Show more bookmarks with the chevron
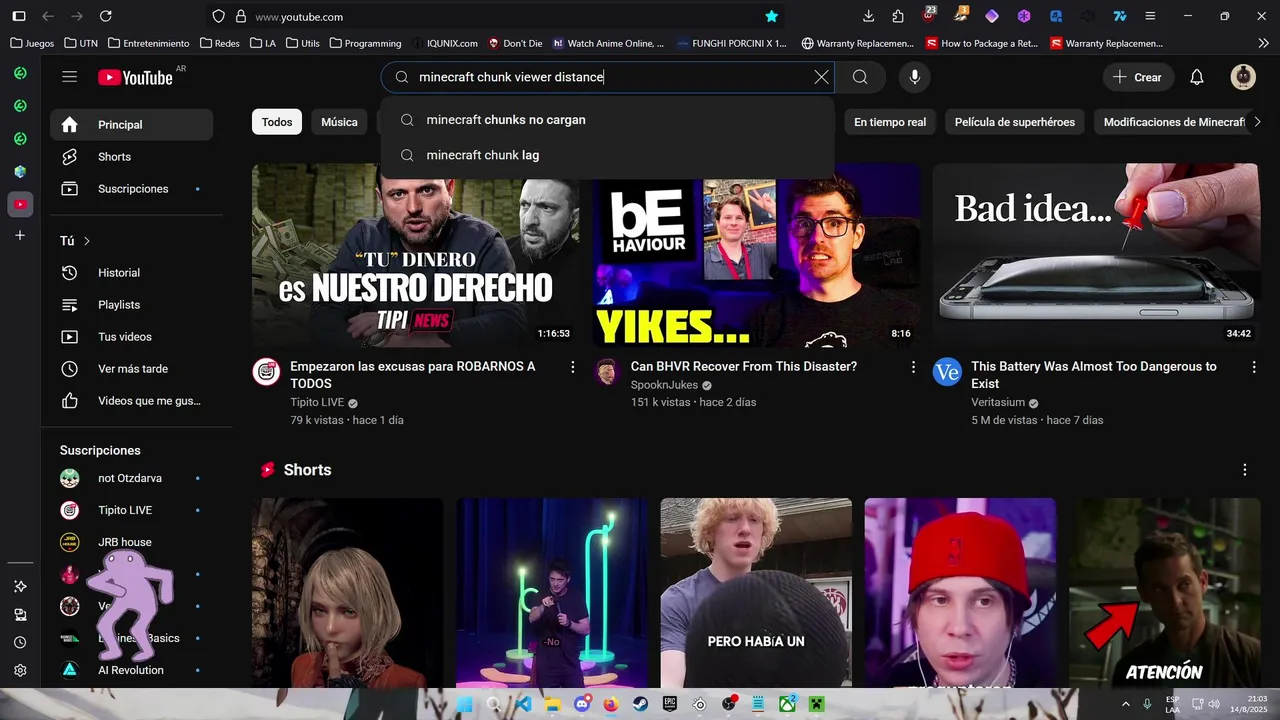Image resolution: width=1280 pixels, height=720 pixels. 1263,43
